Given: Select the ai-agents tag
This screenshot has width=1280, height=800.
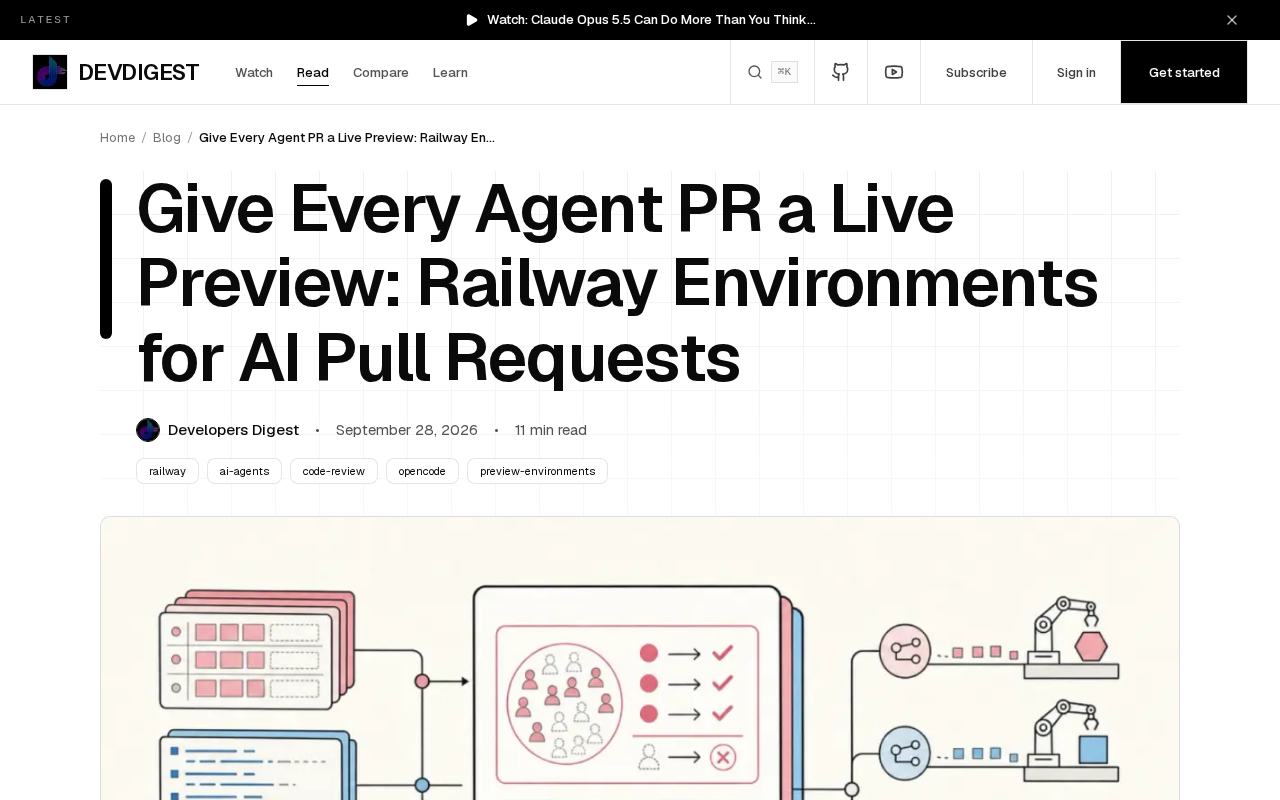Looking at the screenshot, I should (x=244, y=471).
